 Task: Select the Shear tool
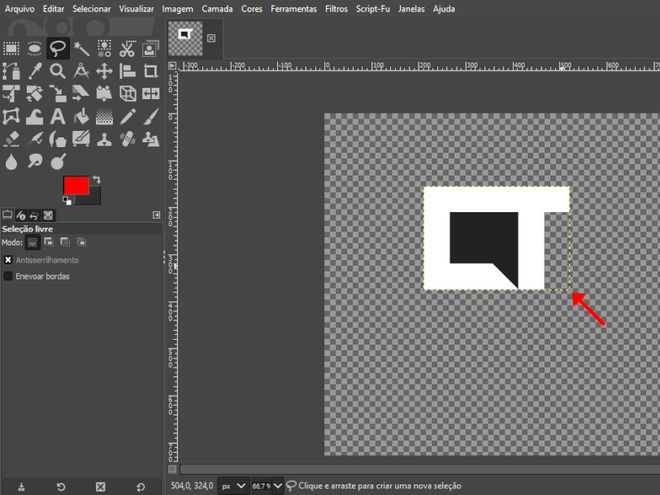tap(81, 93)
